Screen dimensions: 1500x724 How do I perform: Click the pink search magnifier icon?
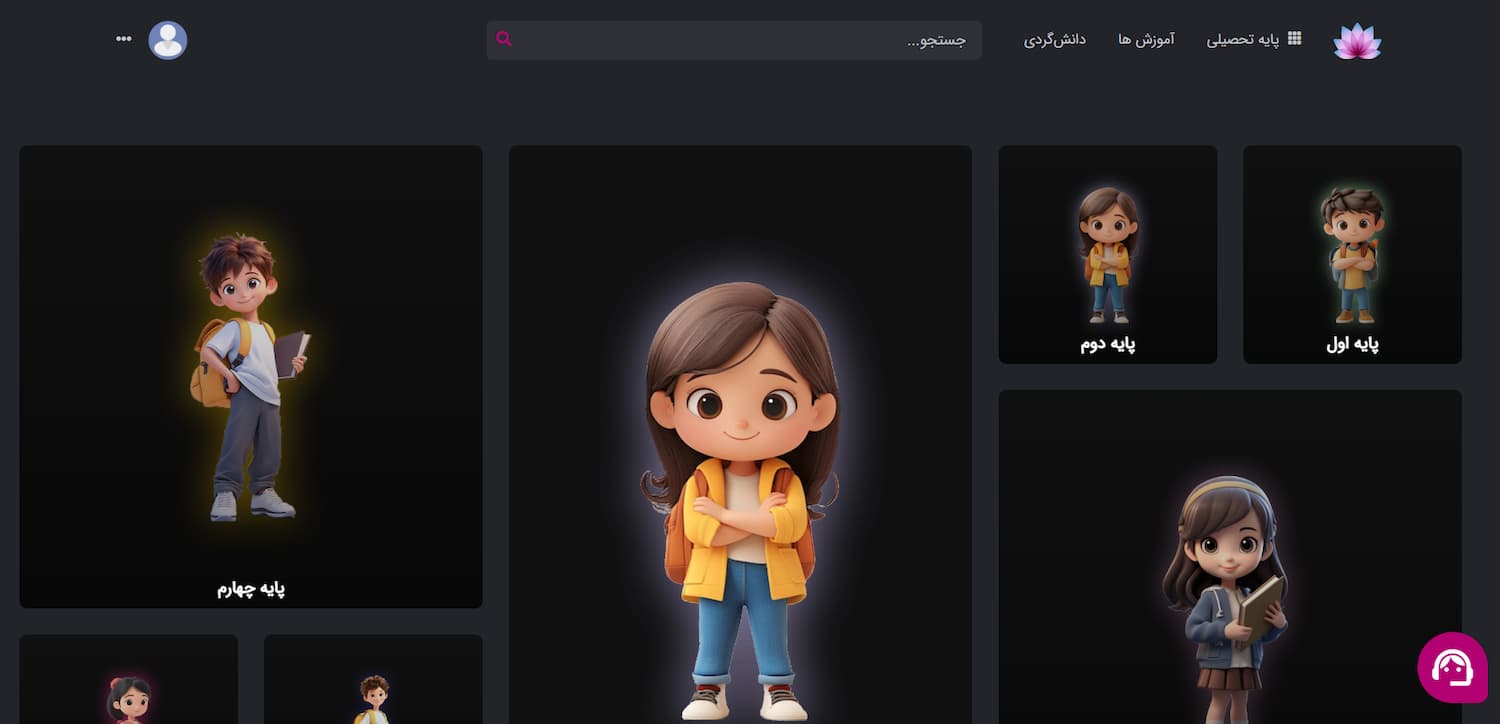click(504, 39)
